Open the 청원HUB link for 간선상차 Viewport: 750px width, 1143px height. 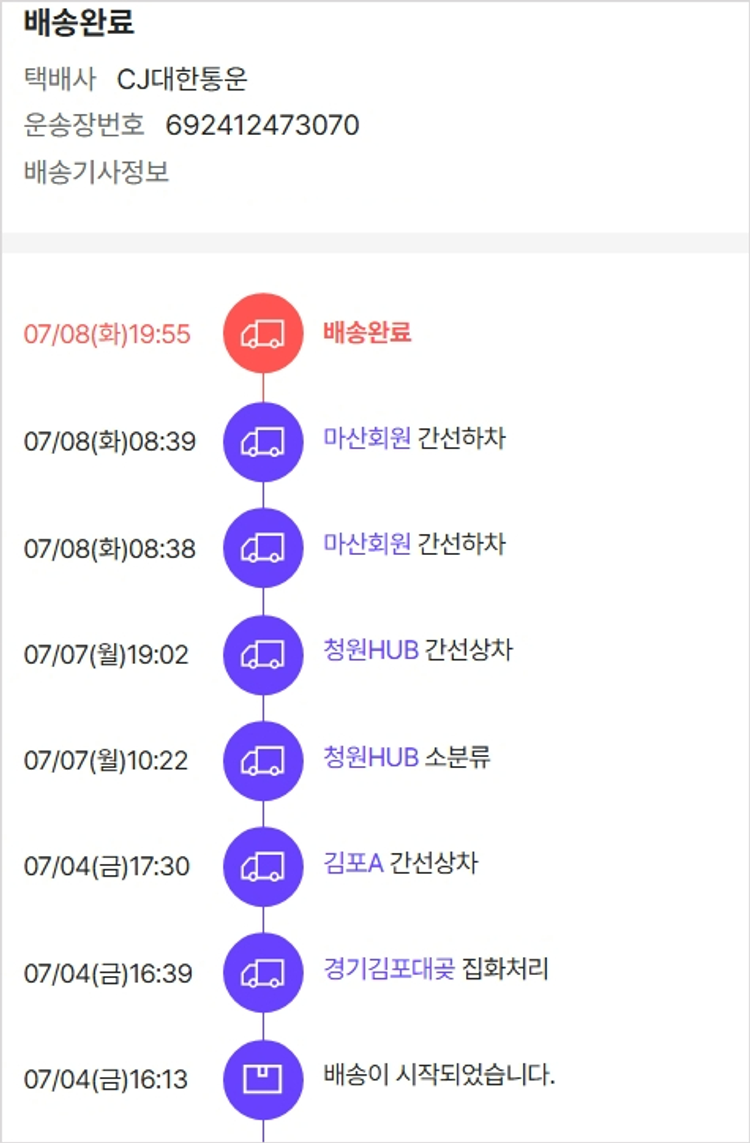pos(371,650)
